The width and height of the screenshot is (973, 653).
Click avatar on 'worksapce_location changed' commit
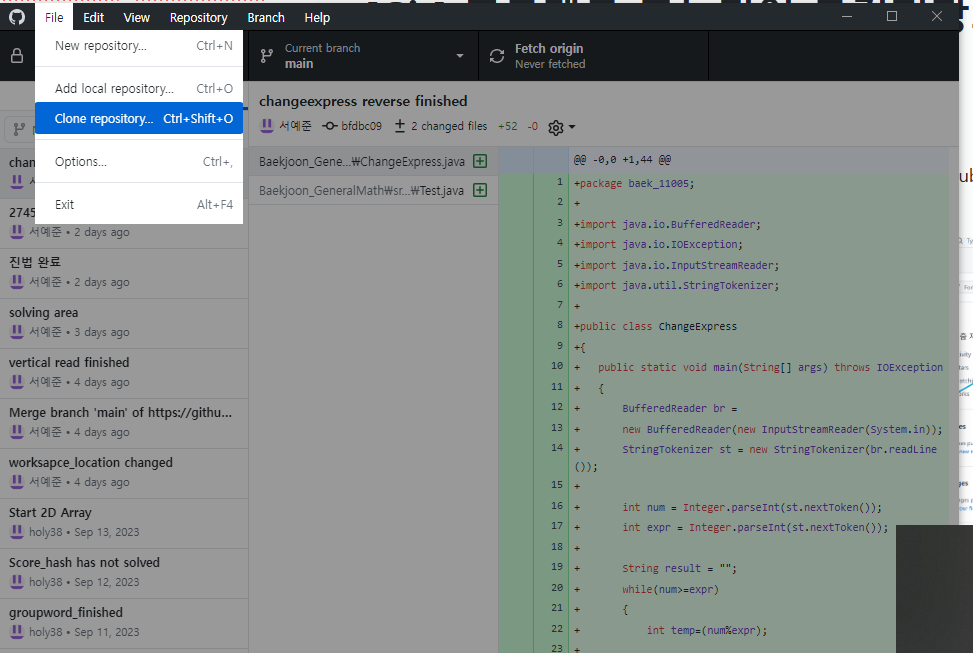click(17, 482)
